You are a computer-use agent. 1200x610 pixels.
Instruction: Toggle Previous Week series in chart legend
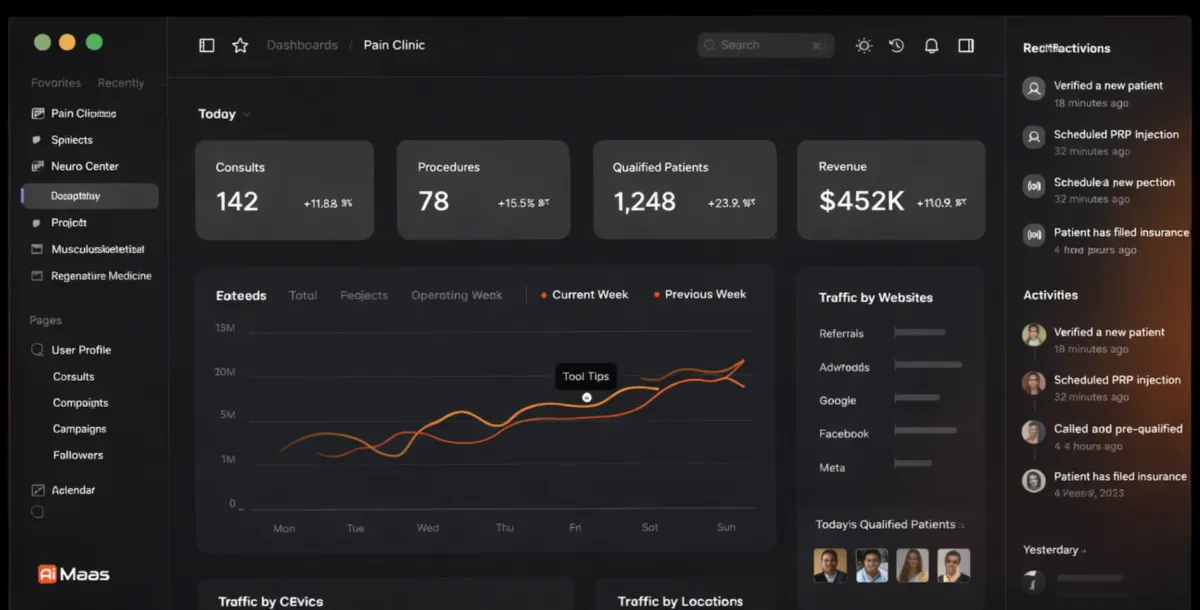(700, 295)
